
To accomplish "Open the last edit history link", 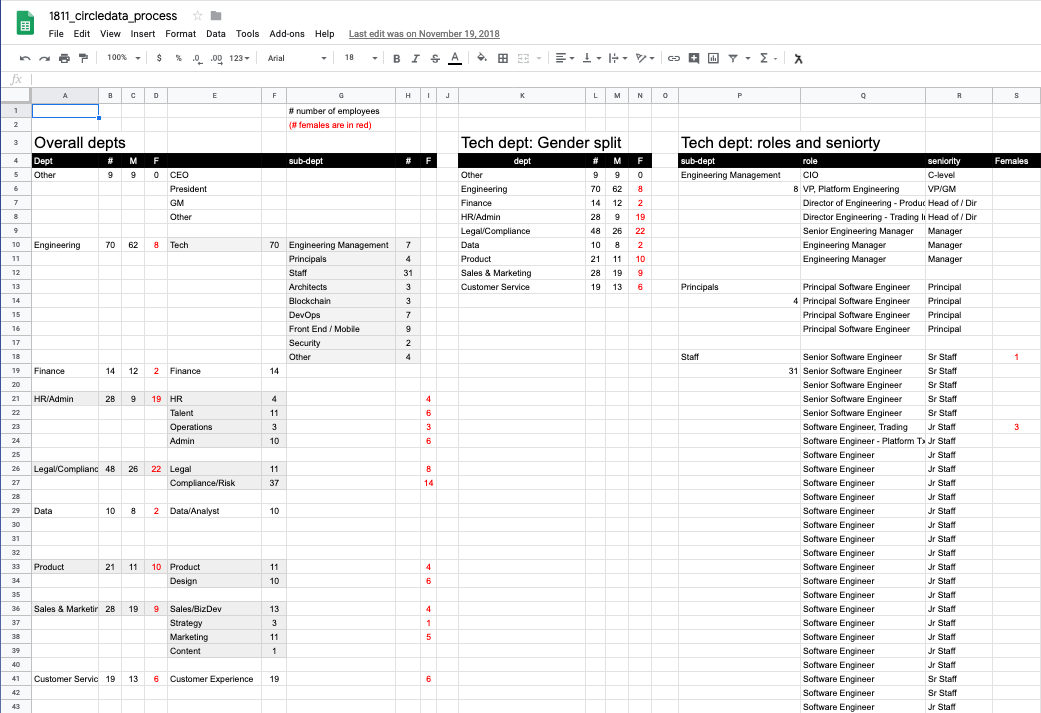I will coord(424,34).
